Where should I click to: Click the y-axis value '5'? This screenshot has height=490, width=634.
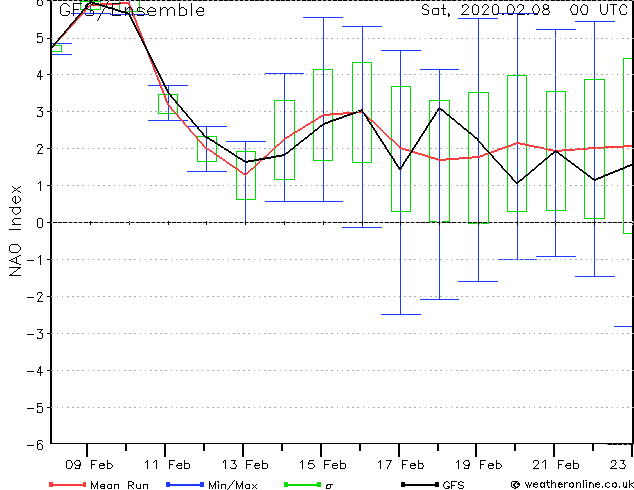point(40,38)
